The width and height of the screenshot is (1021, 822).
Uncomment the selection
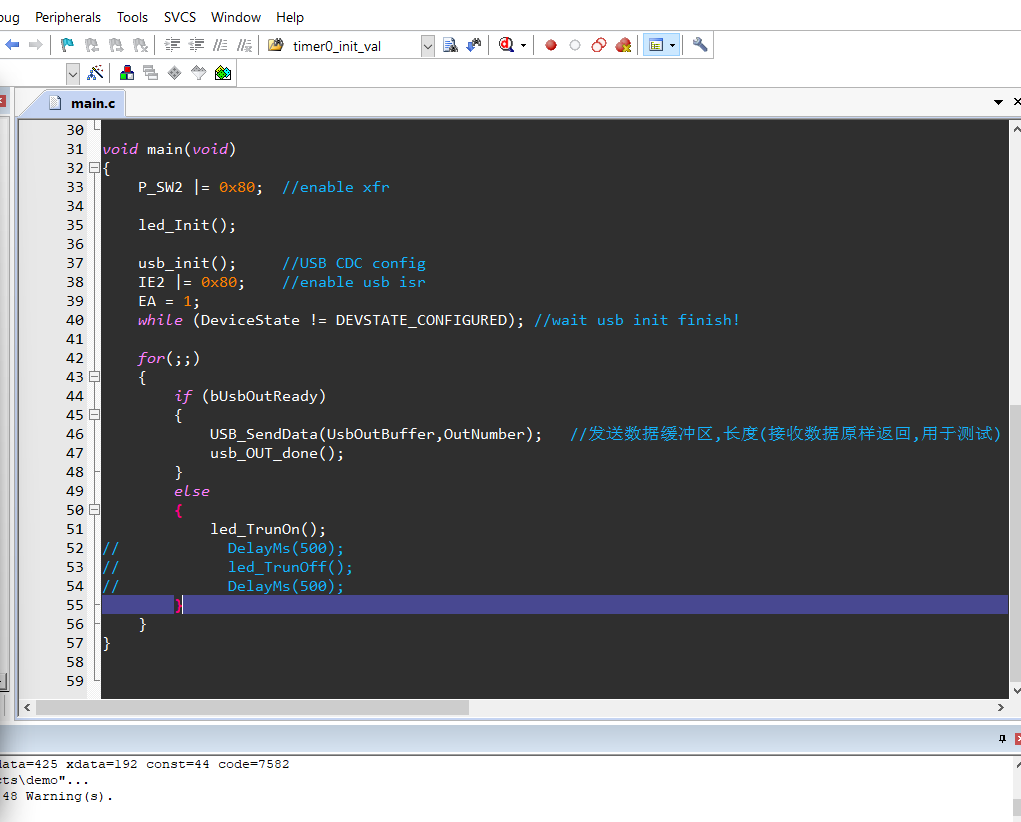pyautogui.click(x=245, y=45)
